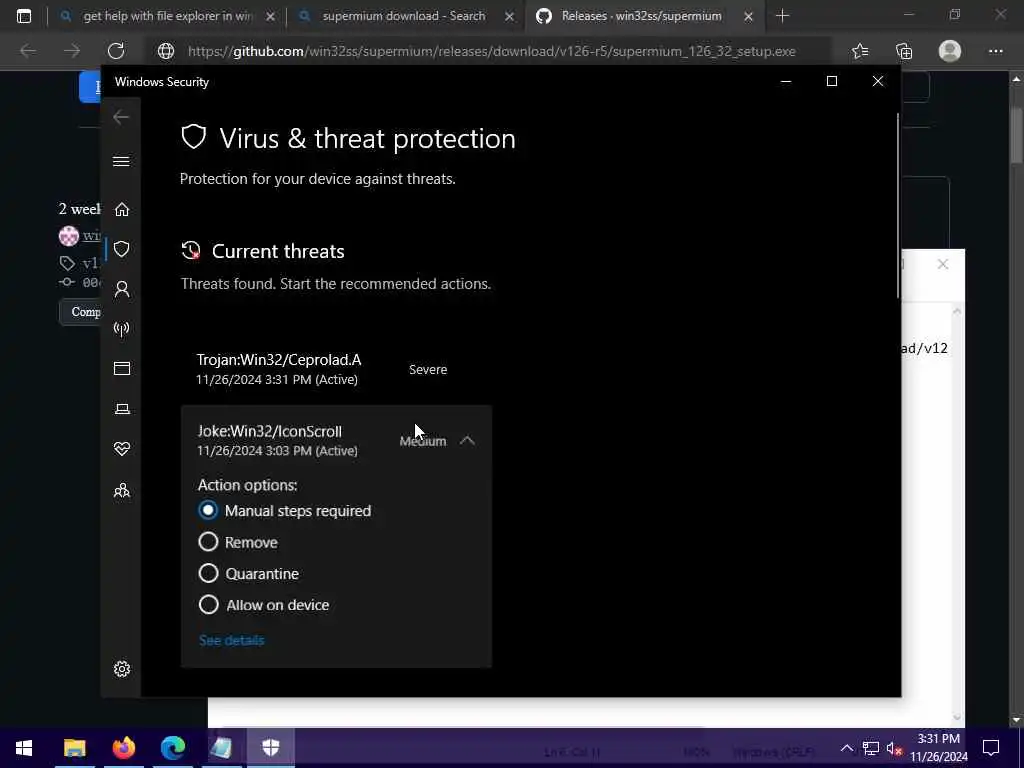Open network status tray icon
This screenshot has width=1024, height=768.
pos(871,748)
